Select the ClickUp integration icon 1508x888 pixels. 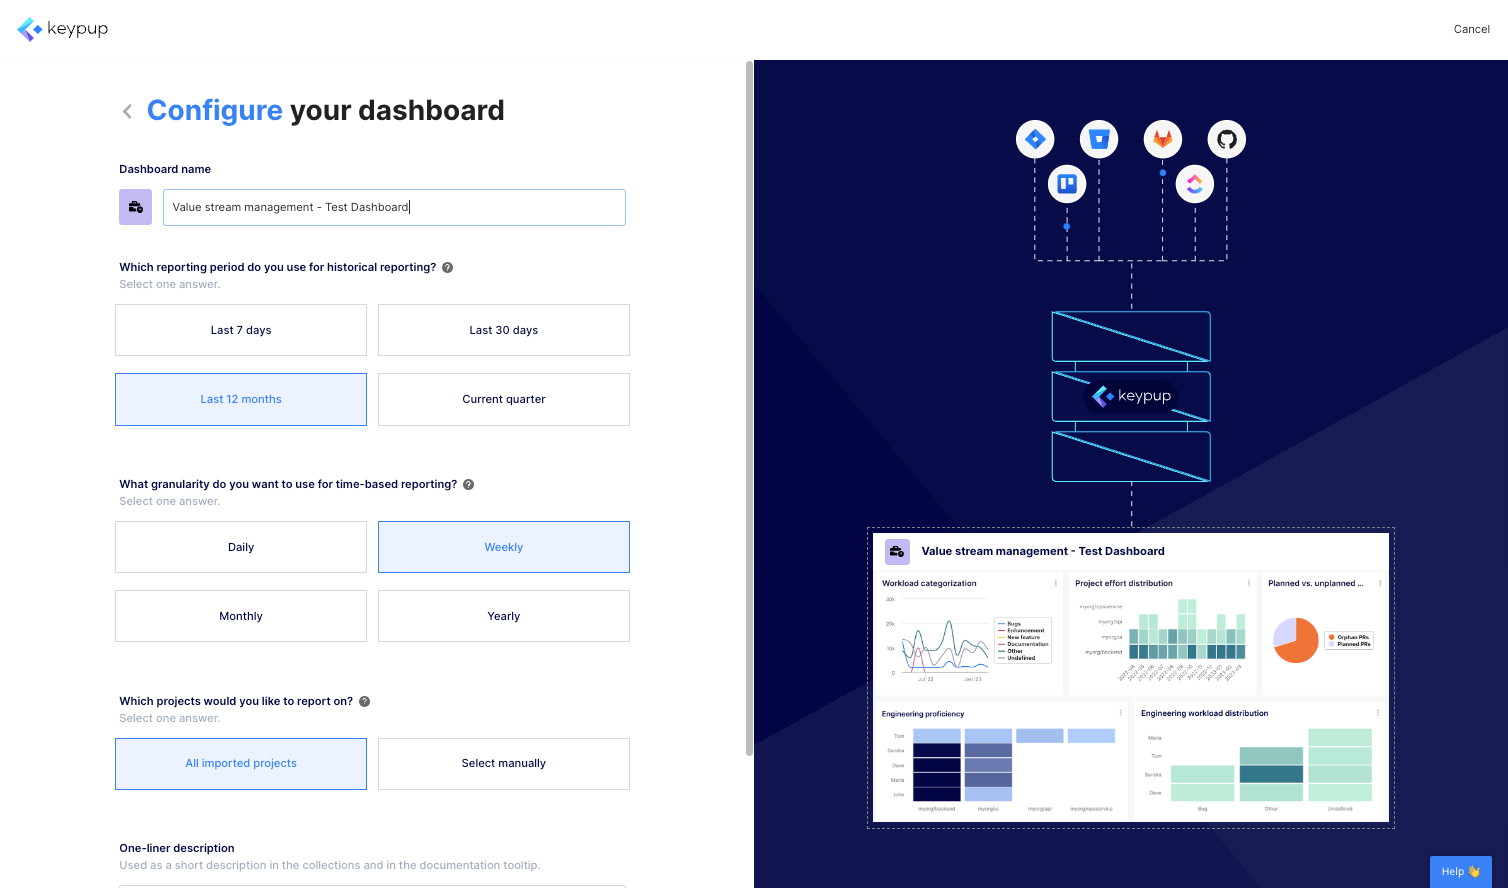pyautogui.click(x=1194, y=184)
